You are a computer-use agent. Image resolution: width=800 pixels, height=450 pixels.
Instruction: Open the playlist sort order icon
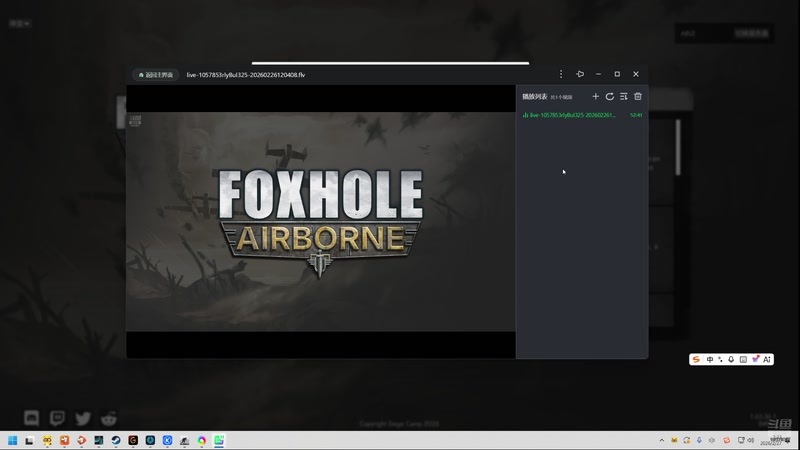pyautogui.click(x=623, y=96)
